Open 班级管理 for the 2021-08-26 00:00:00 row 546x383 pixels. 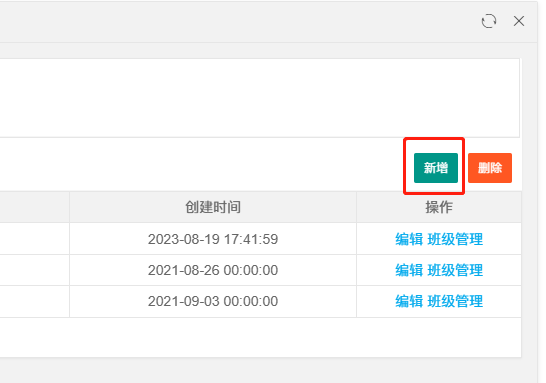(455, 270)
